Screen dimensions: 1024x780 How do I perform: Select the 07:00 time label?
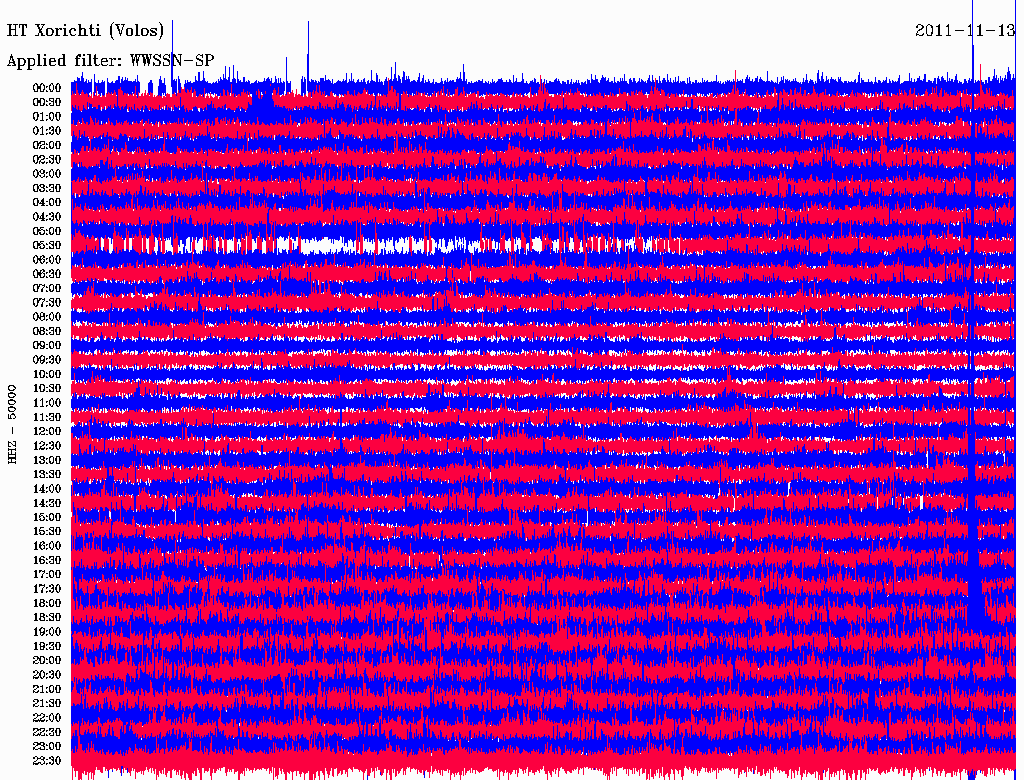pyautogui.click(x=47, y=288)
